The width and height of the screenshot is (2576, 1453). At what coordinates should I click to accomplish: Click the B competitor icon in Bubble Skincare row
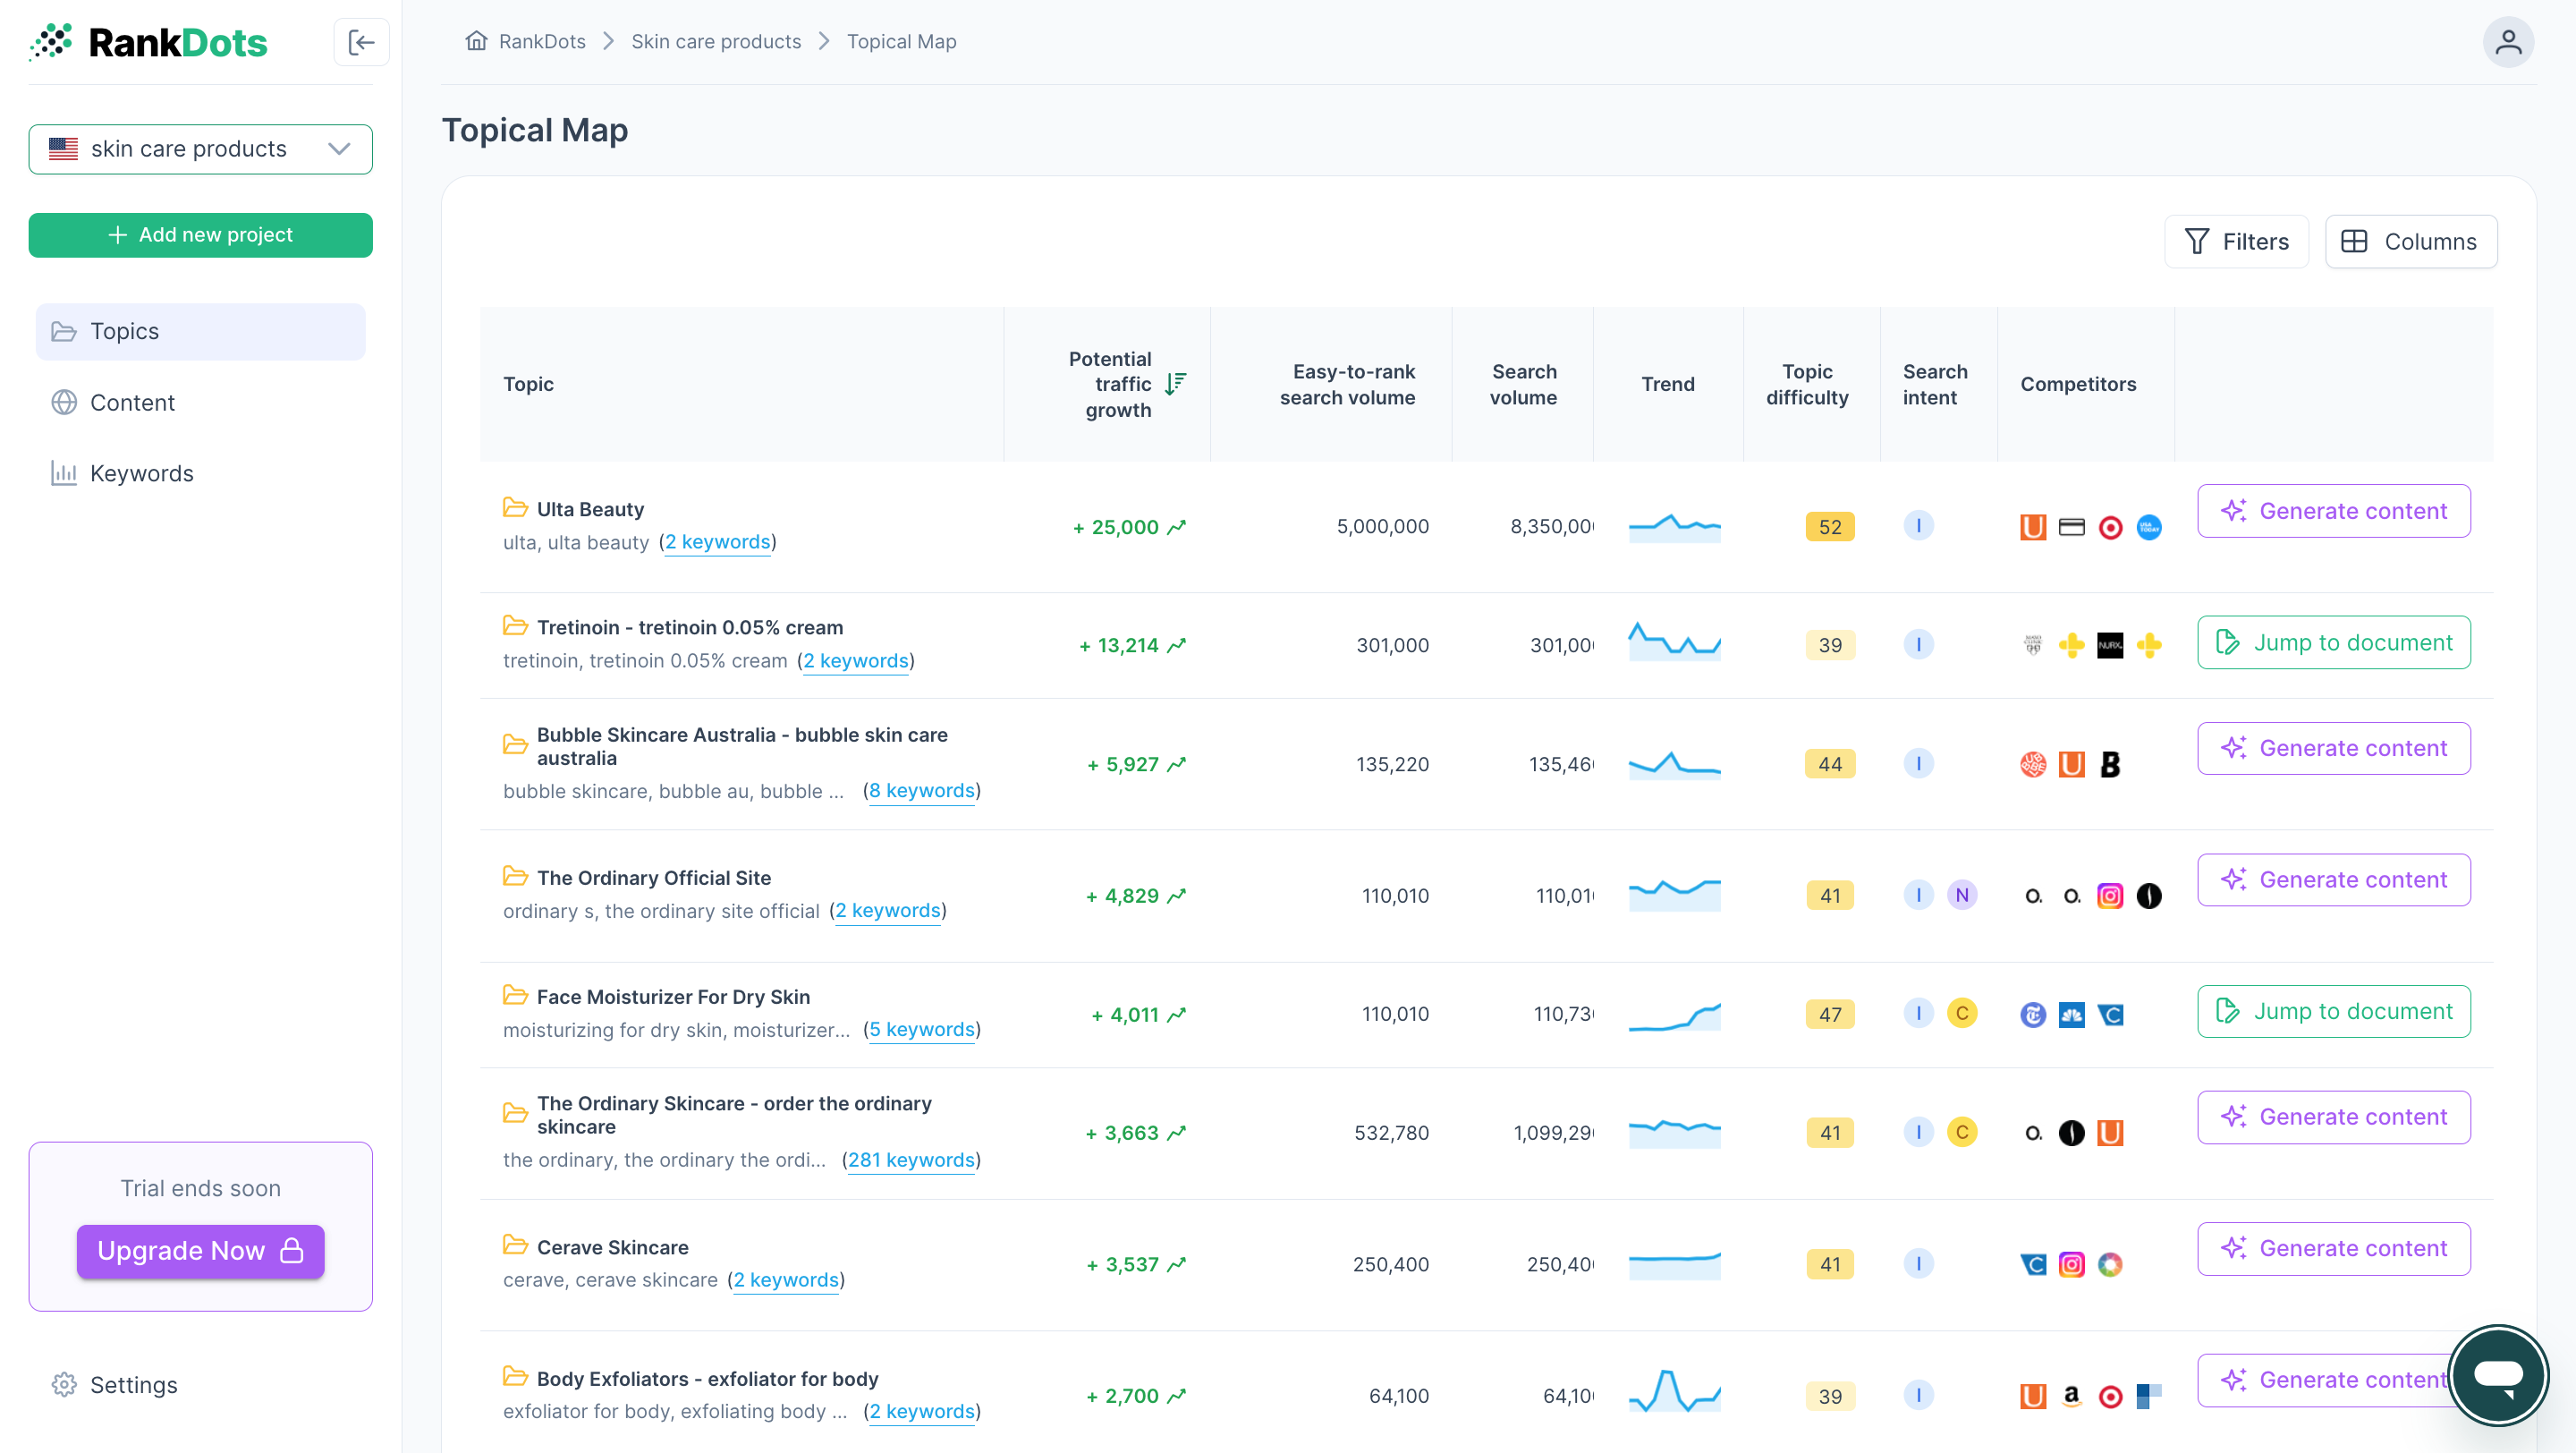pyautogui.click(x=2110, y=764)
